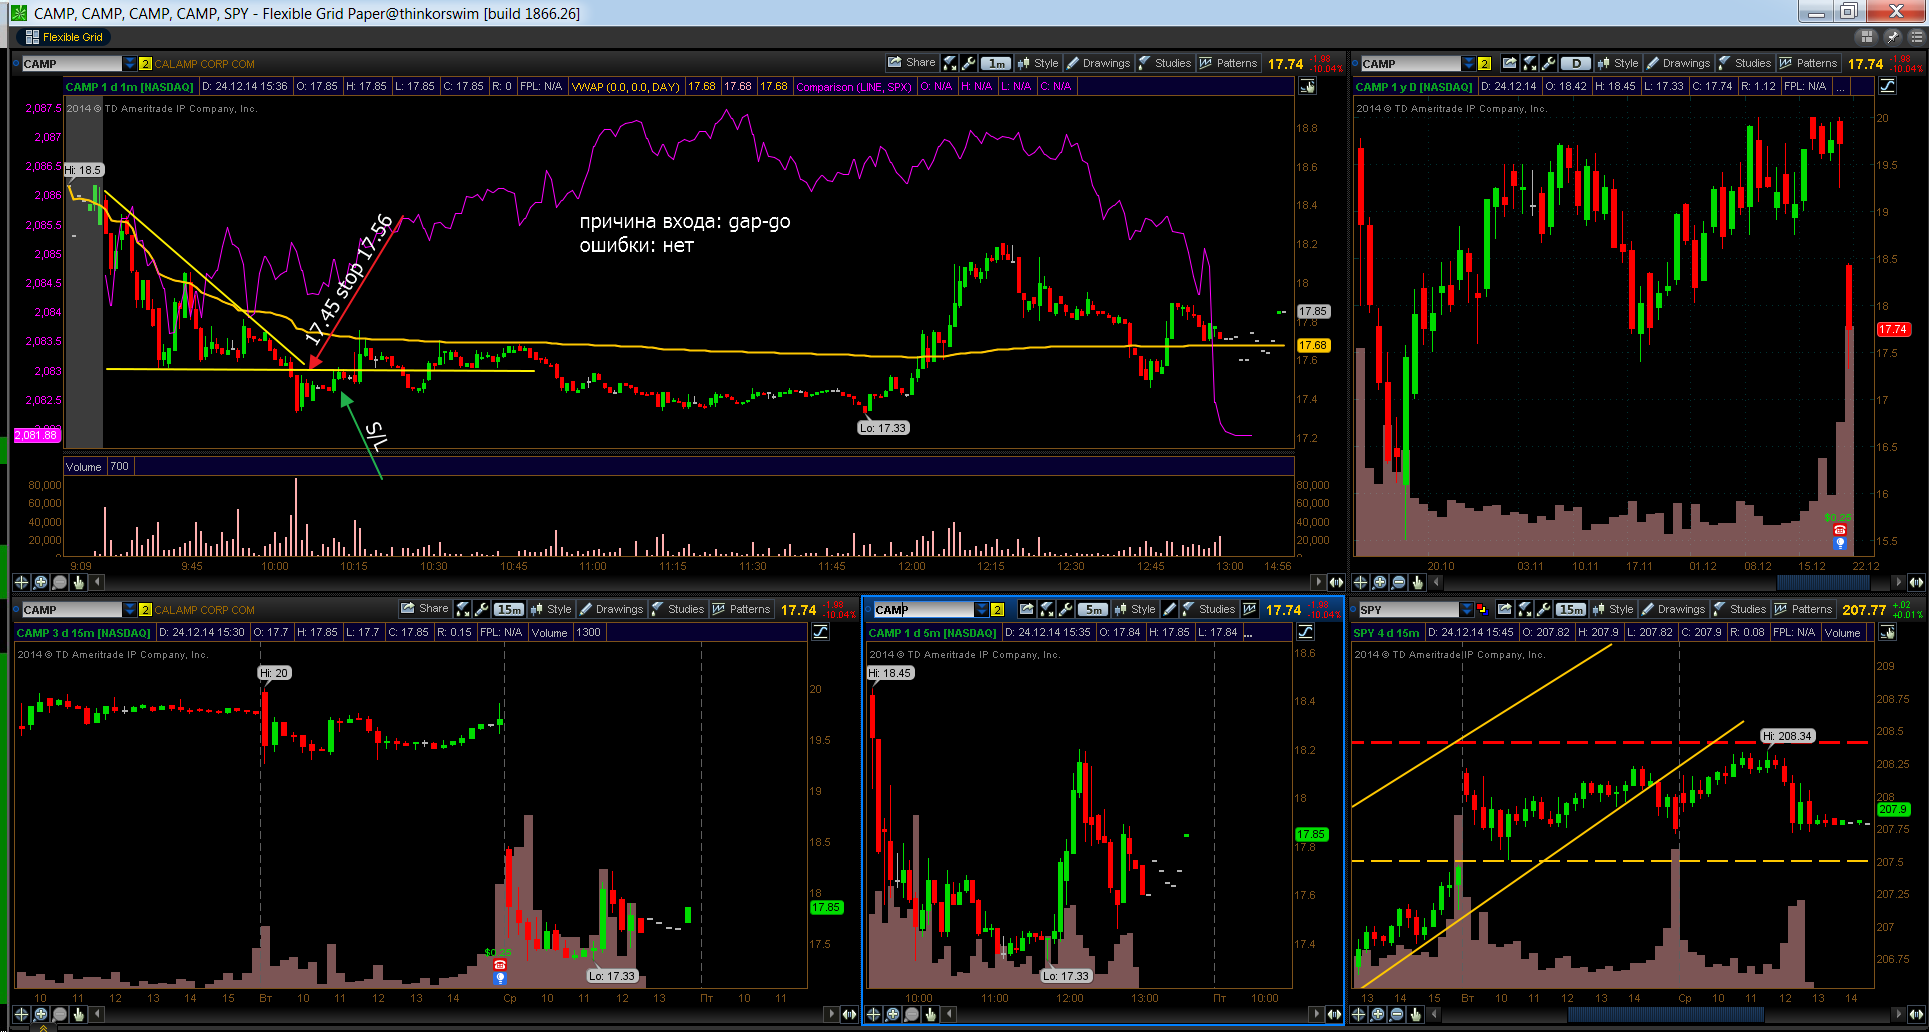Image resolution: width=1929 pixels, height=1032 pixels.
Task: Click lightbulb event icon on bottom-left chart
Action: [500, 977]
